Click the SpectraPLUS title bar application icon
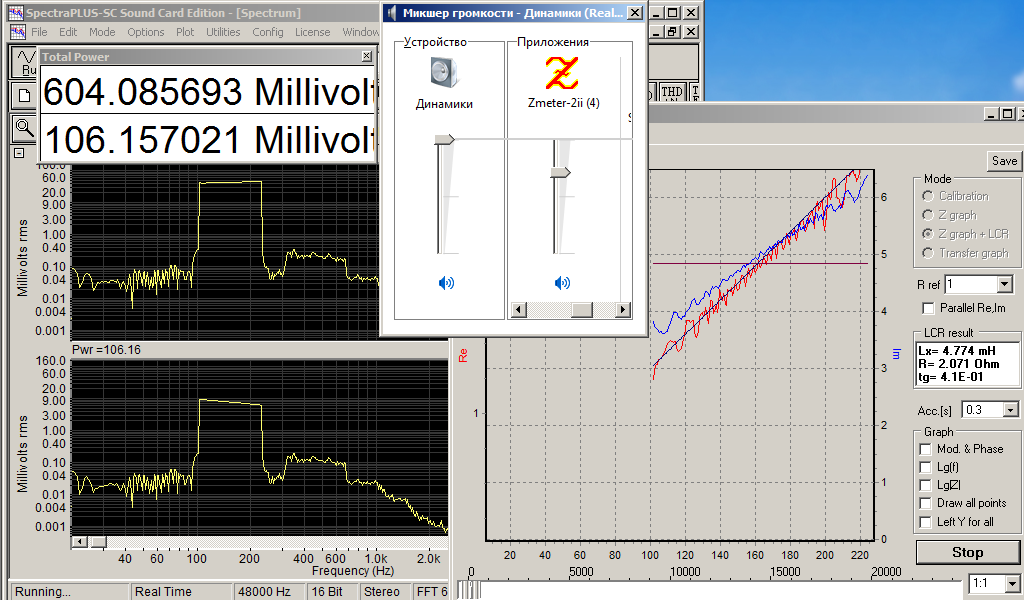 coord(16,12)
